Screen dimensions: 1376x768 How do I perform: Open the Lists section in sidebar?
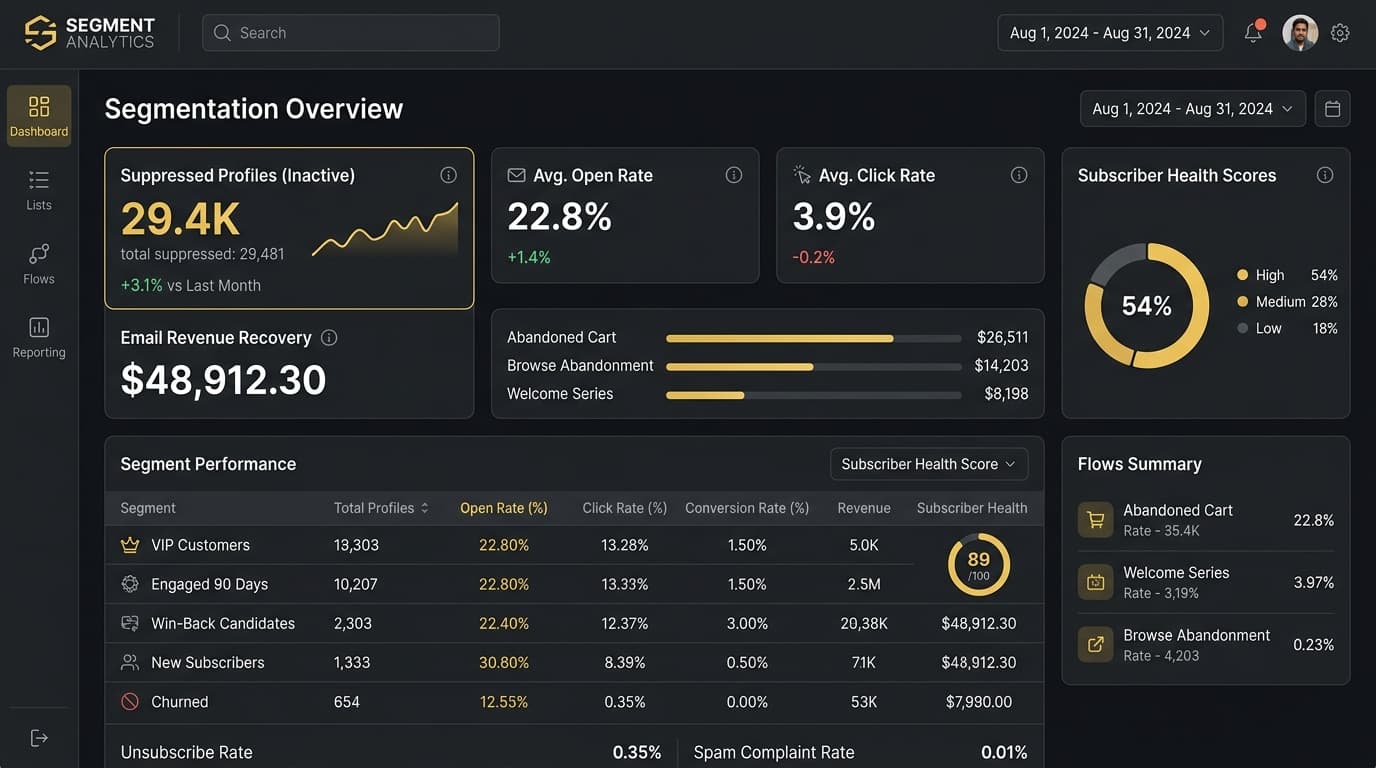39,190
